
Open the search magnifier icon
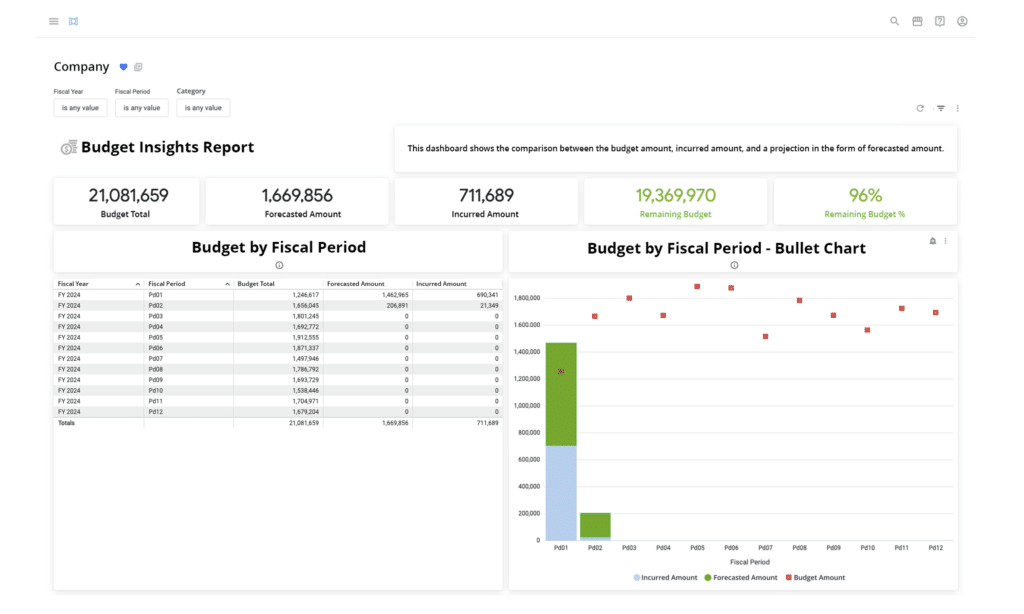click(895, 21)
